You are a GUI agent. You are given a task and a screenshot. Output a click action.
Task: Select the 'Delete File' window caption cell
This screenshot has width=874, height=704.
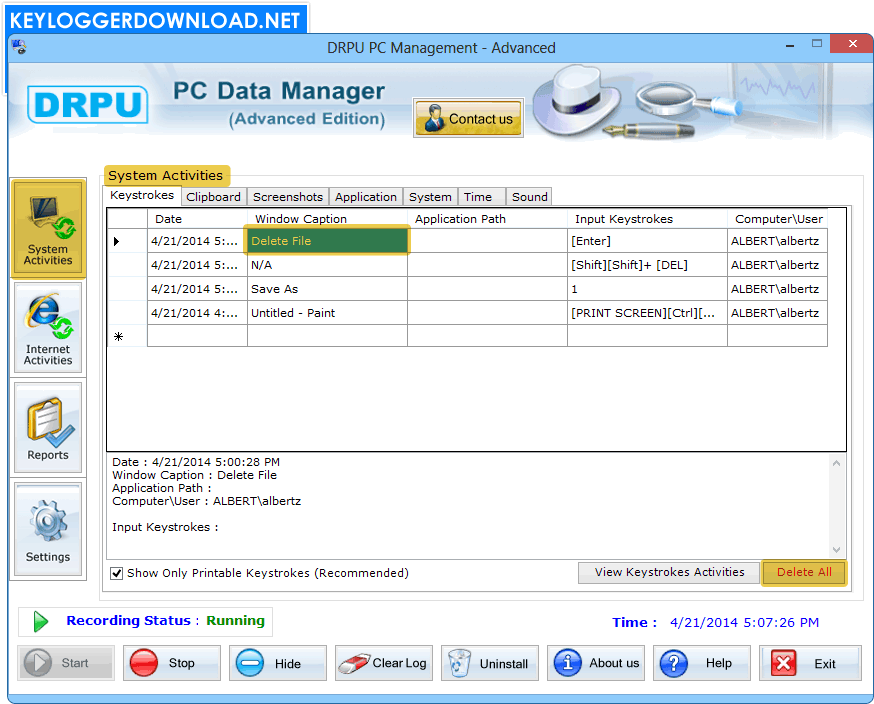pyautogui.click(x=327, y=241)
